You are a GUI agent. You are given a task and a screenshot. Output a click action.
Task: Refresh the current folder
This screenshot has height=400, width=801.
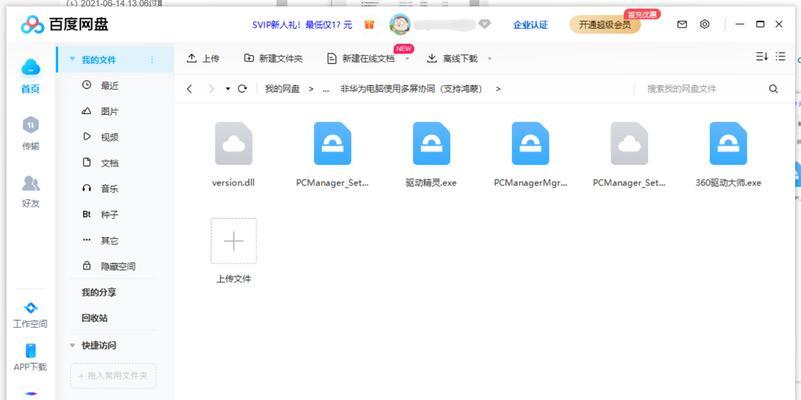(242, 89)
